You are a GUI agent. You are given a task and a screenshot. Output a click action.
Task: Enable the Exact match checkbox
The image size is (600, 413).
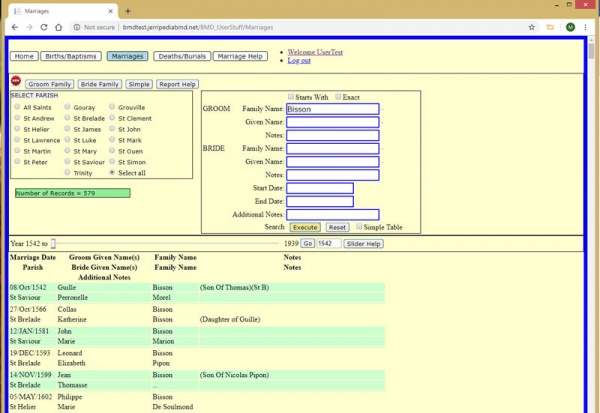337,97
